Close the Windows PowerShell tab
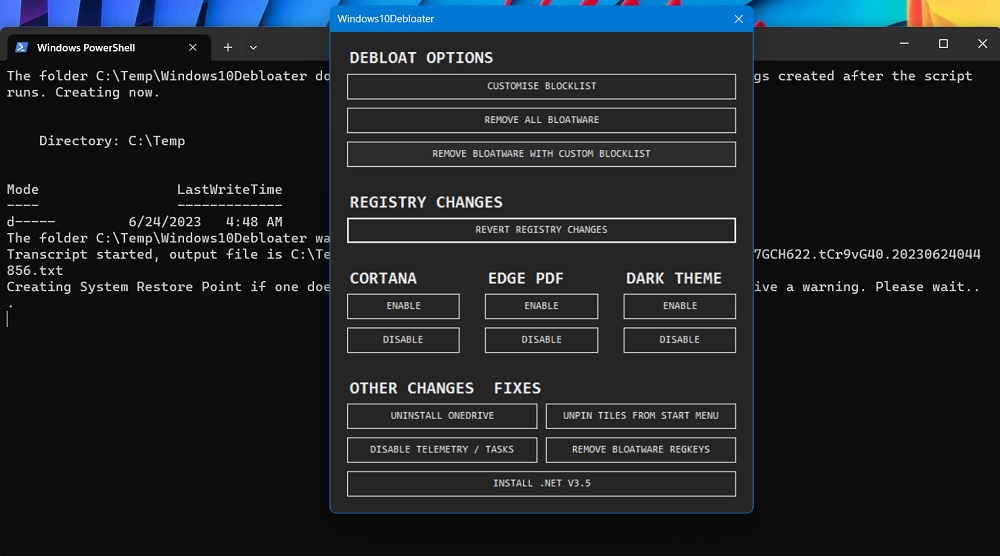The width and height of the screenshot is (1000, 556). (193, 48)
